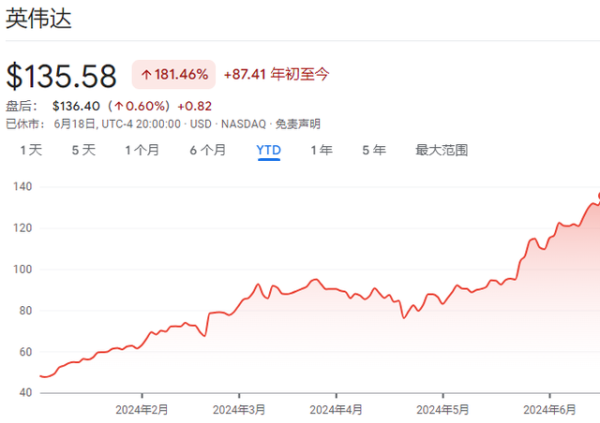Click the 60 y-axis label

[x=25, y=352]
